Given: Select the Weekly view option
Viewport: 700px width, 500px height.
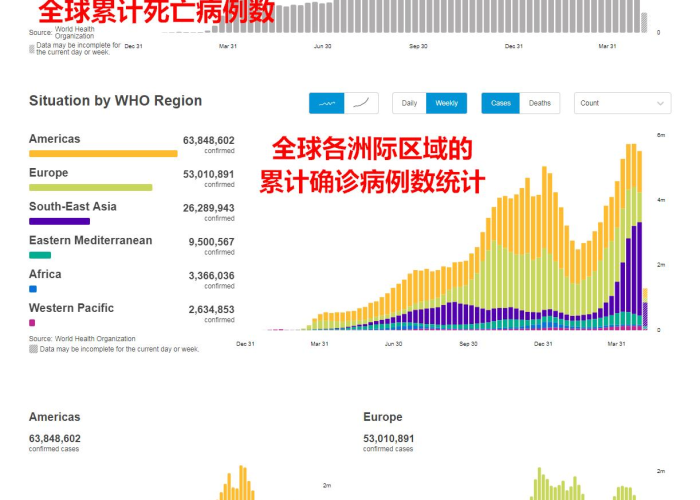Looking at the screenshot, I should 446,103.
